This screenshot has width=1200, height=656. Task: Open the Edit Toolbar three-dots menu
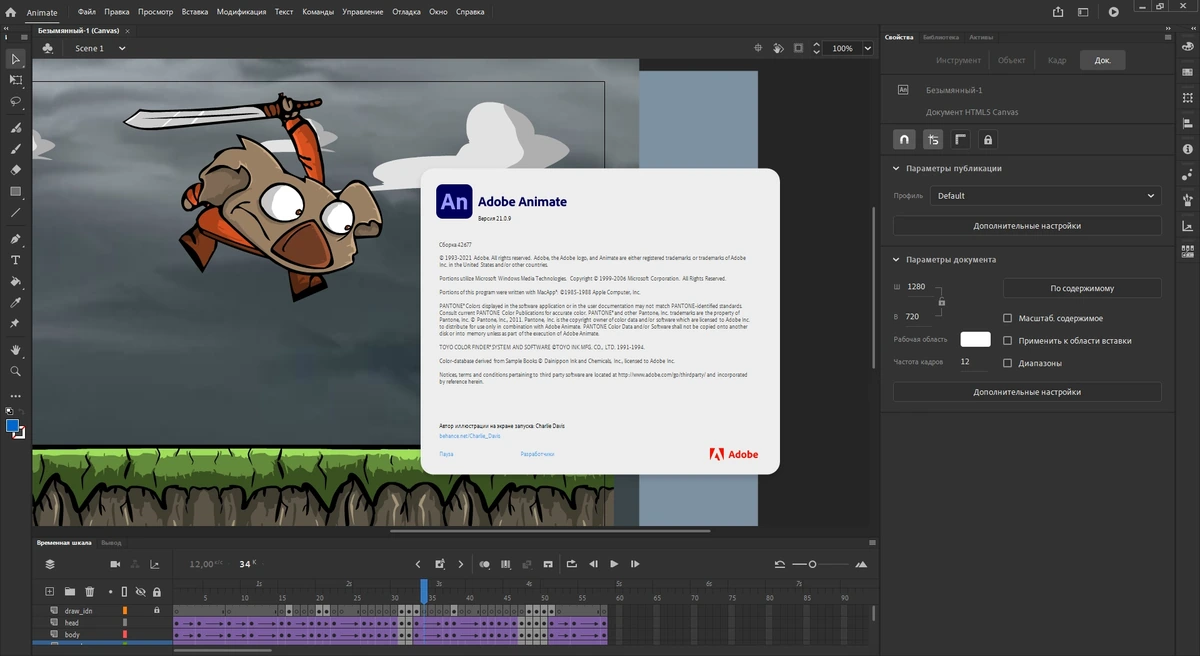pos(15,396)
